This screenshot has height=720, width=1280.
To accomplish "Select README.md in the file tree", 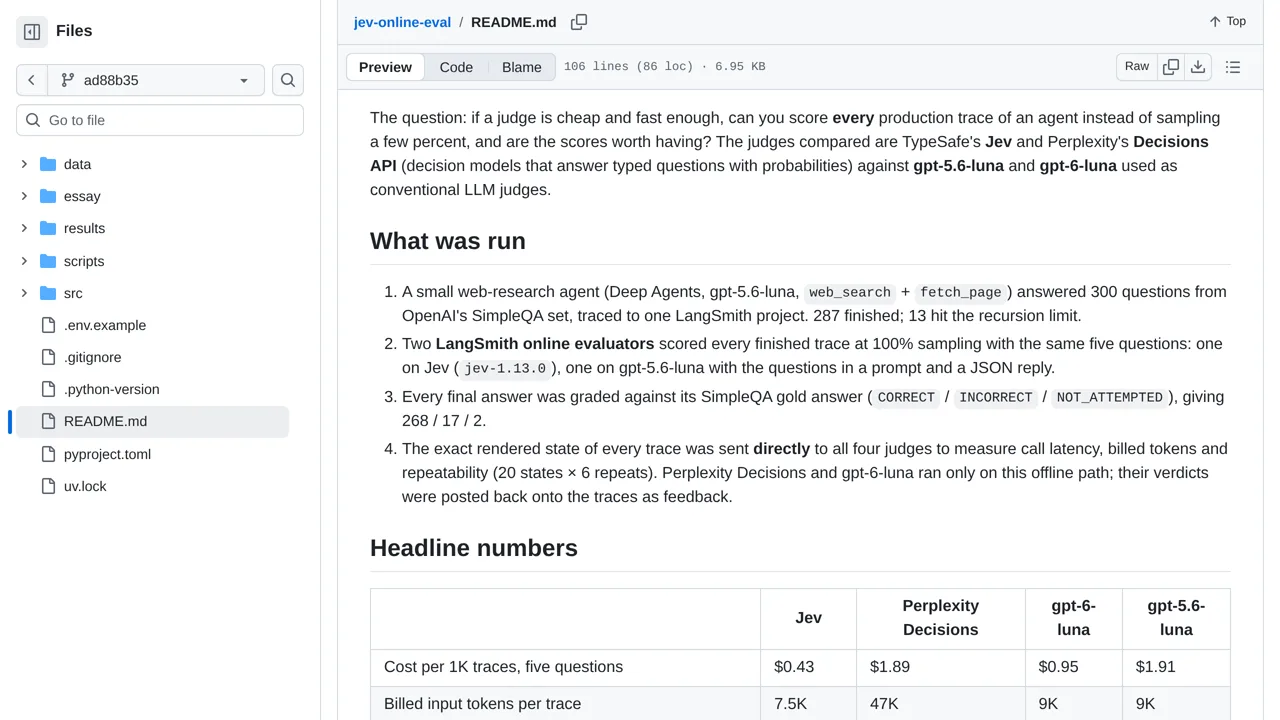I will pos(152,421).
